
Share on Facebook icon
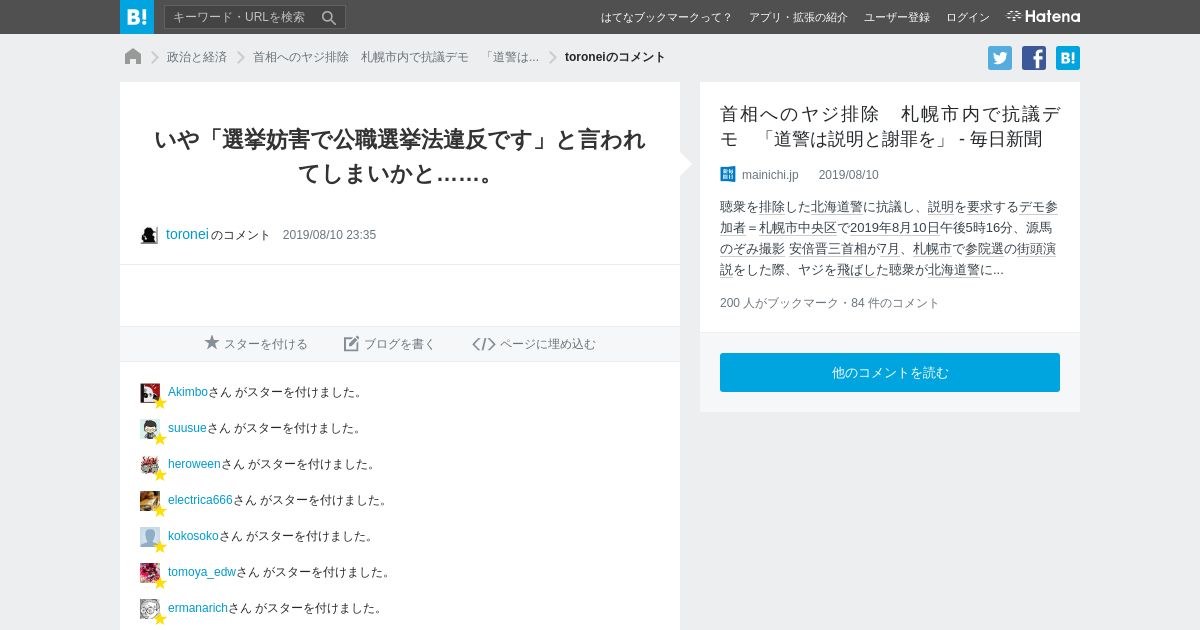(x=1034, y=58)
